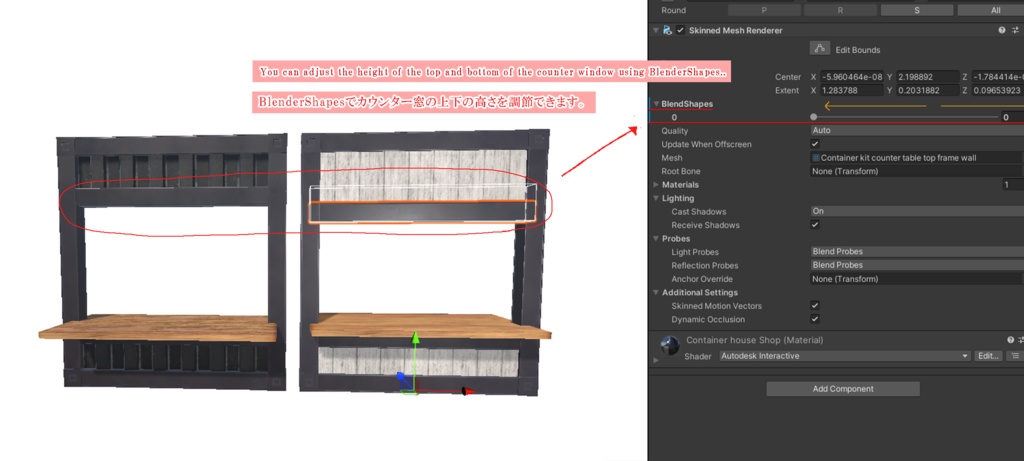Click the 'Container house Shop (Material)' title

pos(754,340)
